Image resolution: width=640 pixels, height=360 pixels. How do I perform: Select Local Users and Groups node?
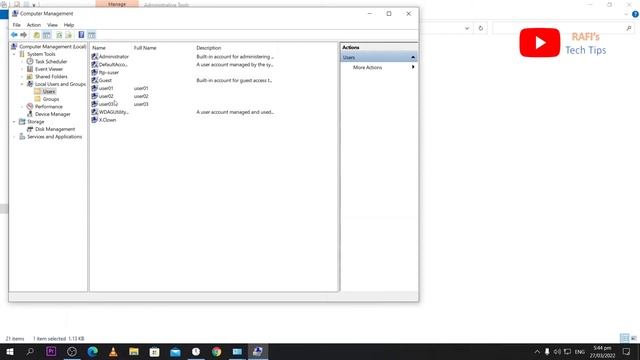60,84
